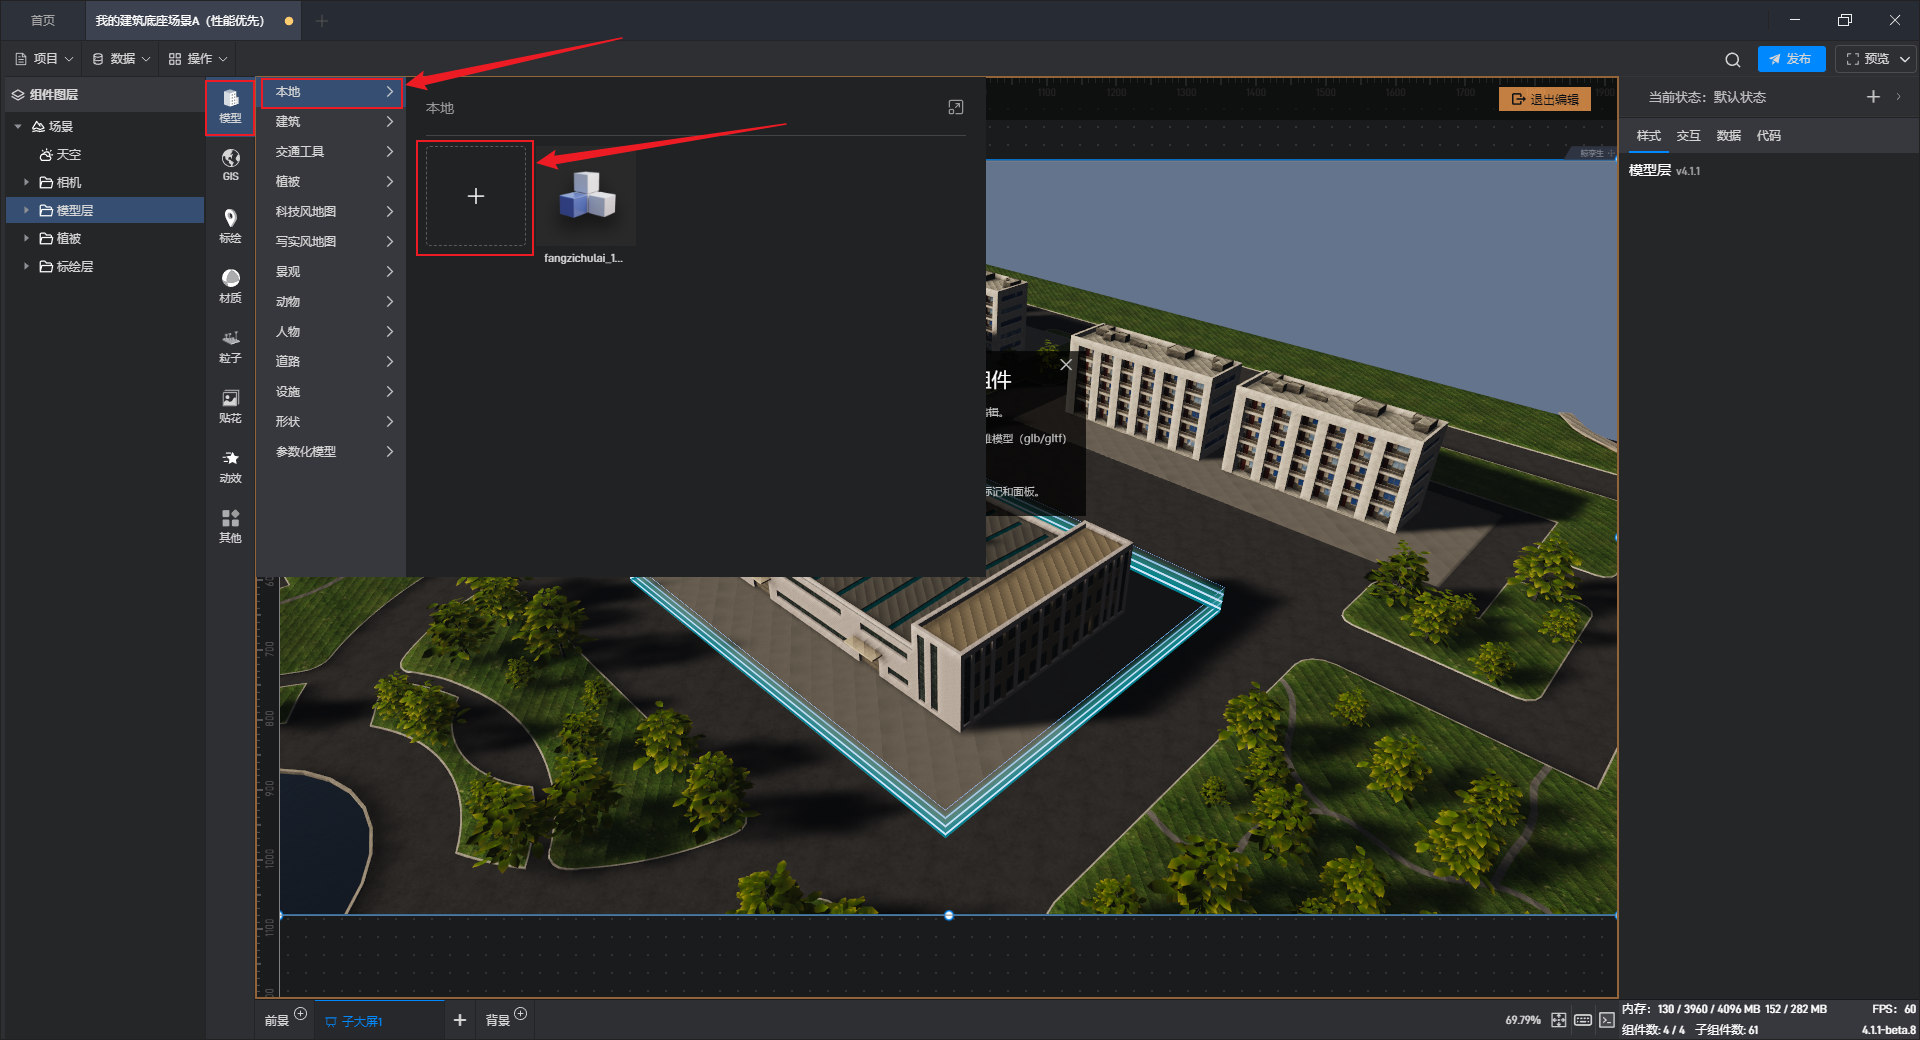Screen dimensions: 1920x1040
Task: Click the 发布 publish button
Action: point(1791,59)
